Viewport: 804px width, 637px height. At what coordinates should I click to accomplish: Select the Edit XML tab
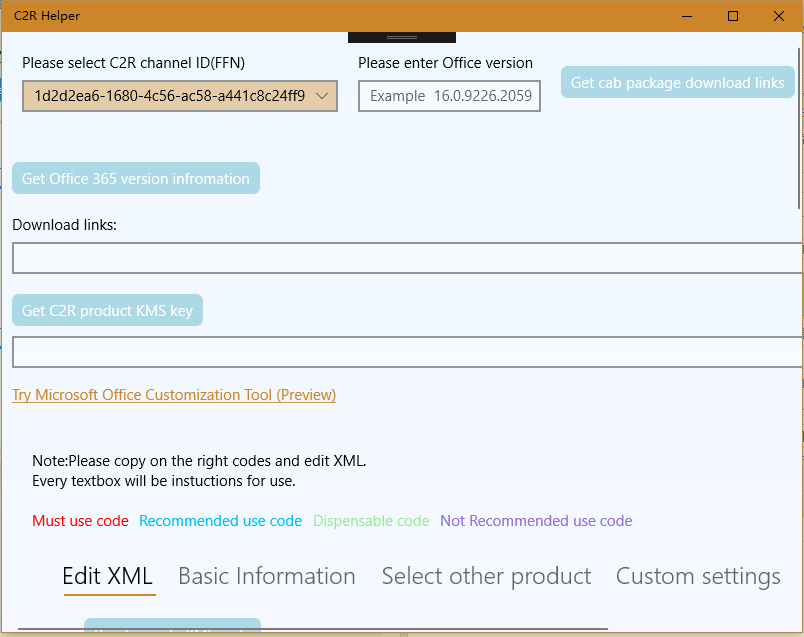pyautogui.click(x=109, y=576)
